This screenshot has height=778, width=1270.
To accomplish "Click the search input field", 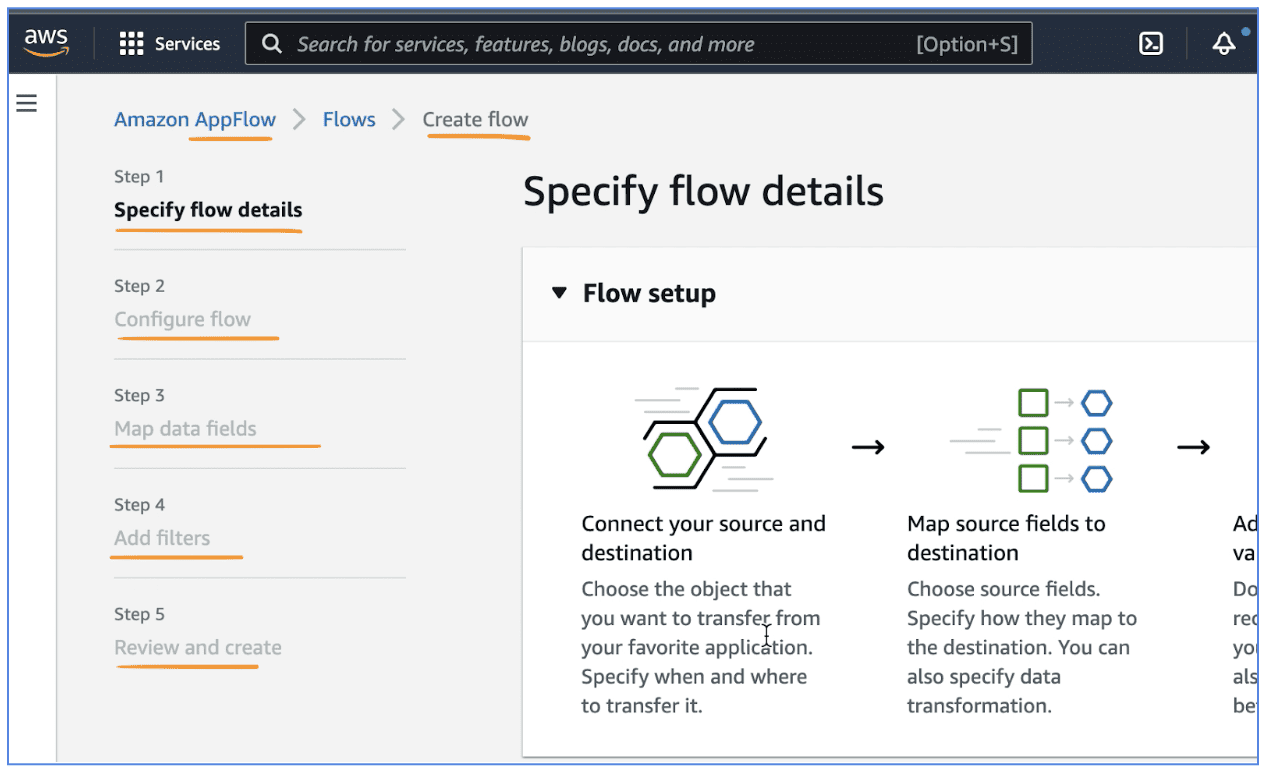I will [600, 44].
